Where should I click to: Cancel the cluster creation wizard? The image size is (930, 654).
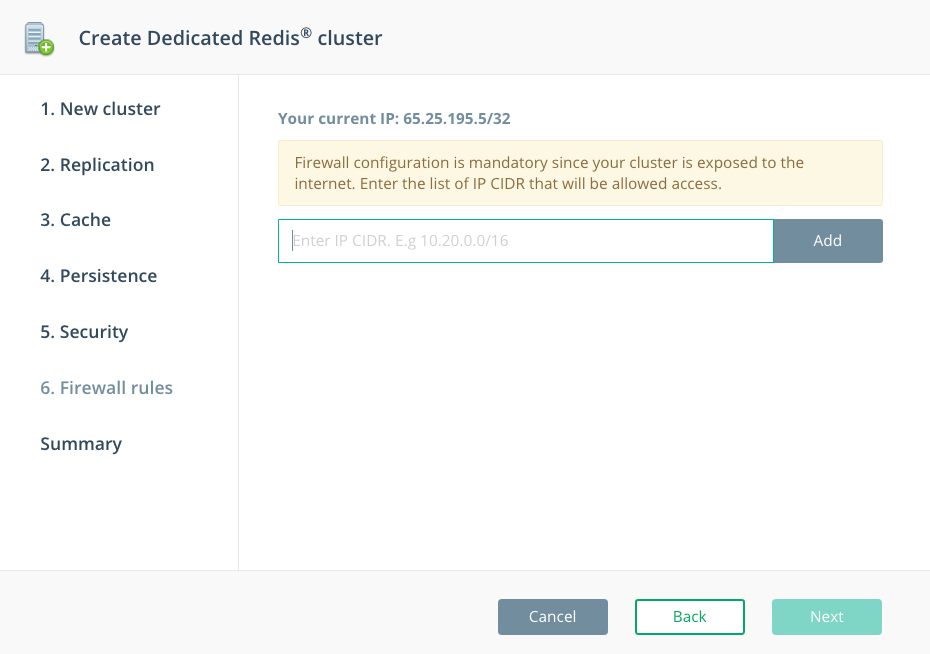553,617
